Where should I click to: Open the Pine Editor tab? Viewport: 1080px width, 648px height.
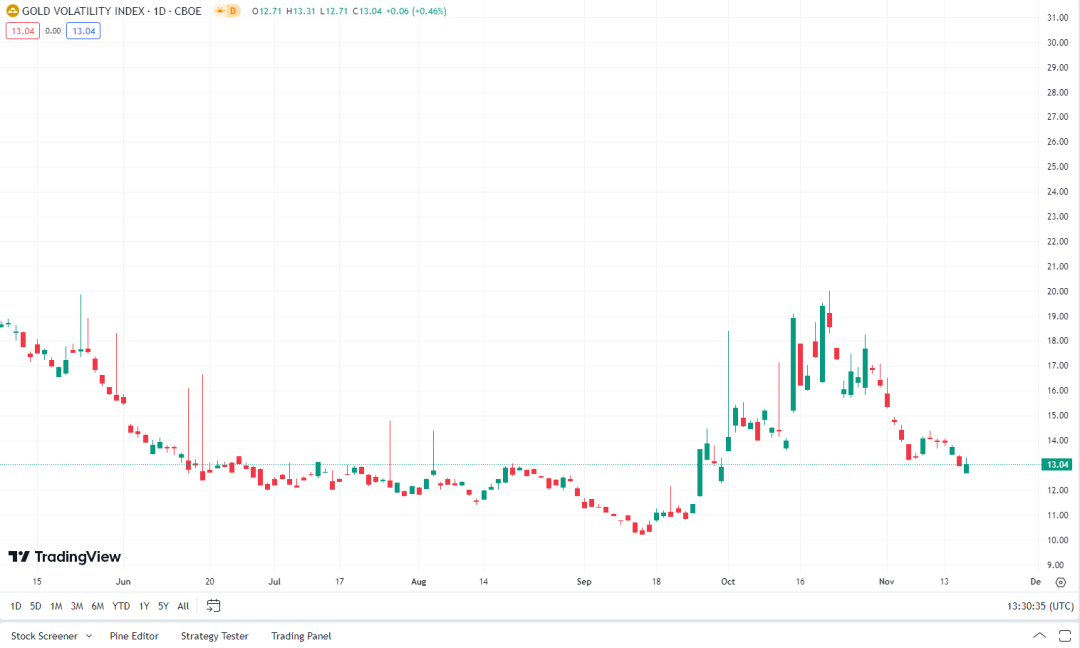point(134,636)
